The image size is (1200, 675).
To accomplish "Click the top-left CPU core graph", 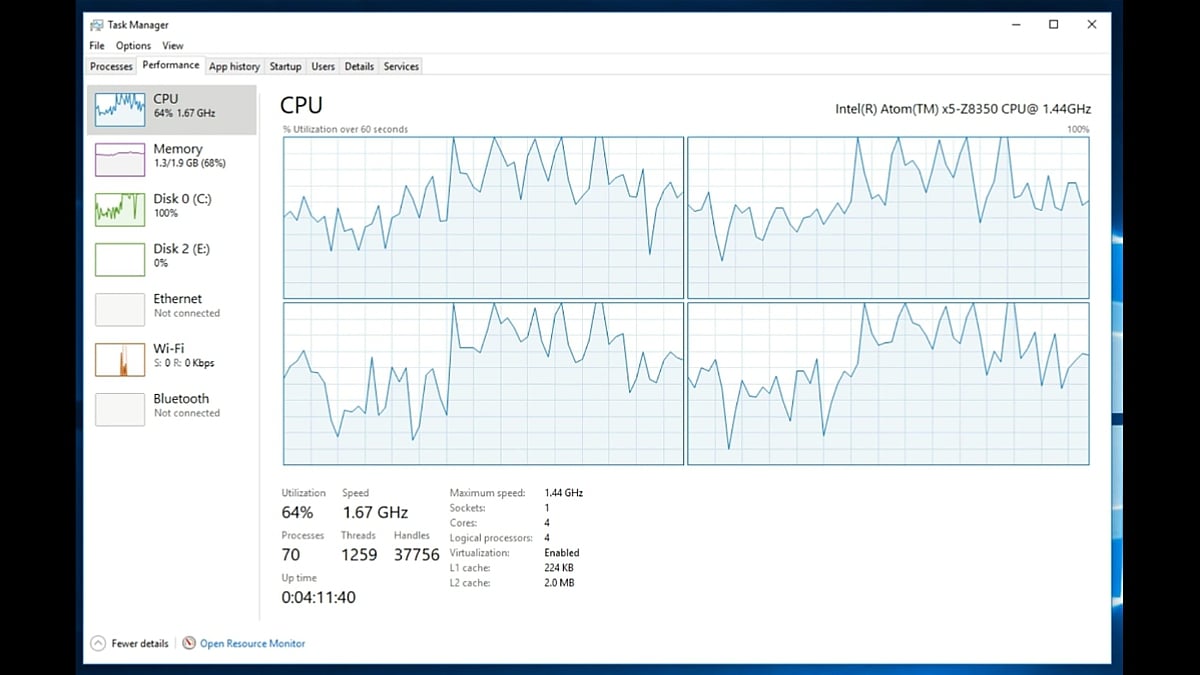I will 483,215.
